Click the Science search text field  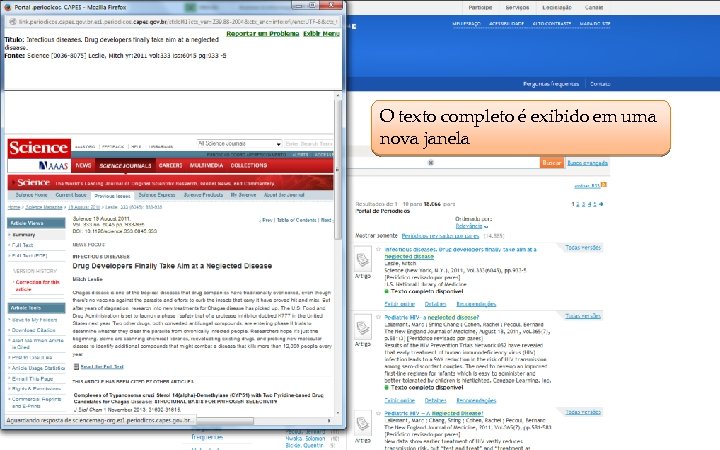click(x=309, y=144)
